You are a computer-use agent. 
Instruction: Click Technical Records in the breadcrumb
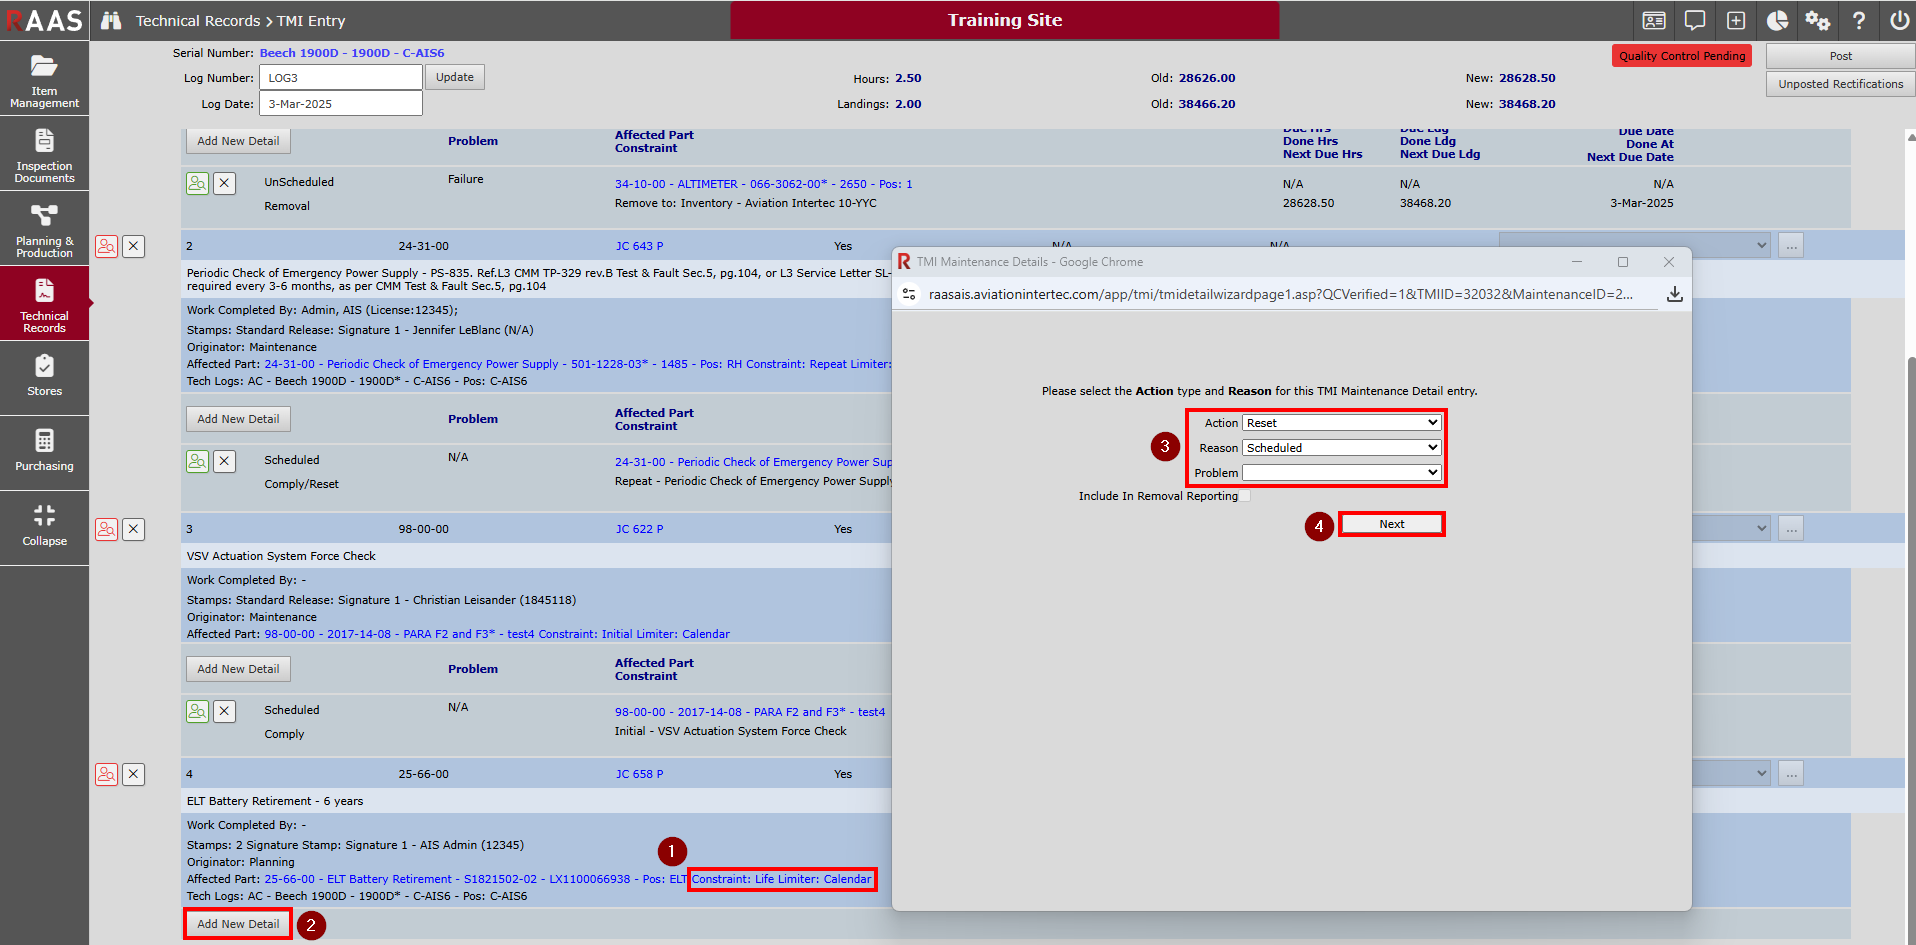click(197, 21)
